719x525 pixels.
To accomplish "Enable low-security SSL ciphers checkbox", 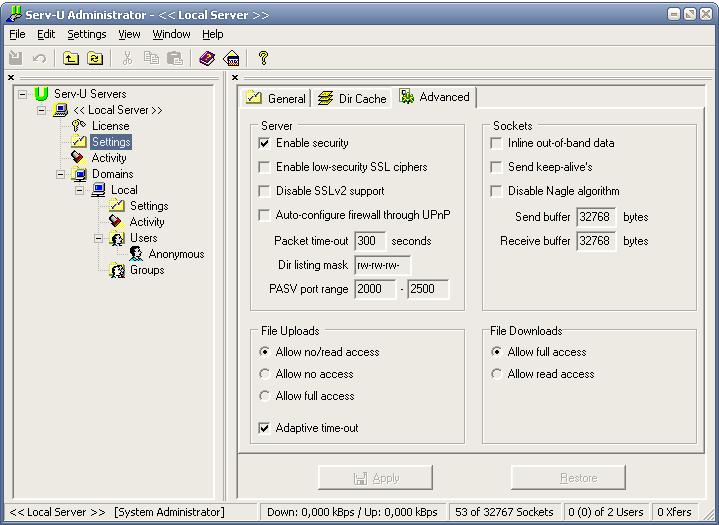I will tap(264, 167).
